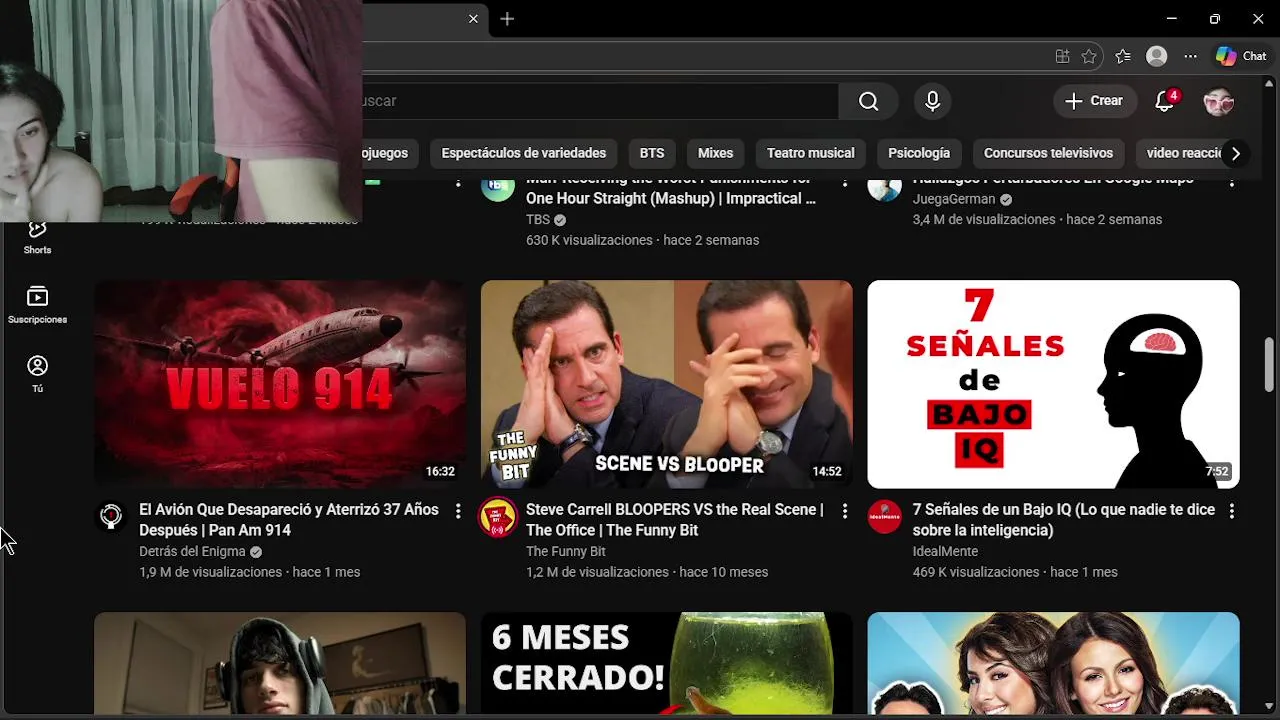Screen dimensions: 1280x720
Task: Open browser favorites list icon
Action: pos(1123,56)
